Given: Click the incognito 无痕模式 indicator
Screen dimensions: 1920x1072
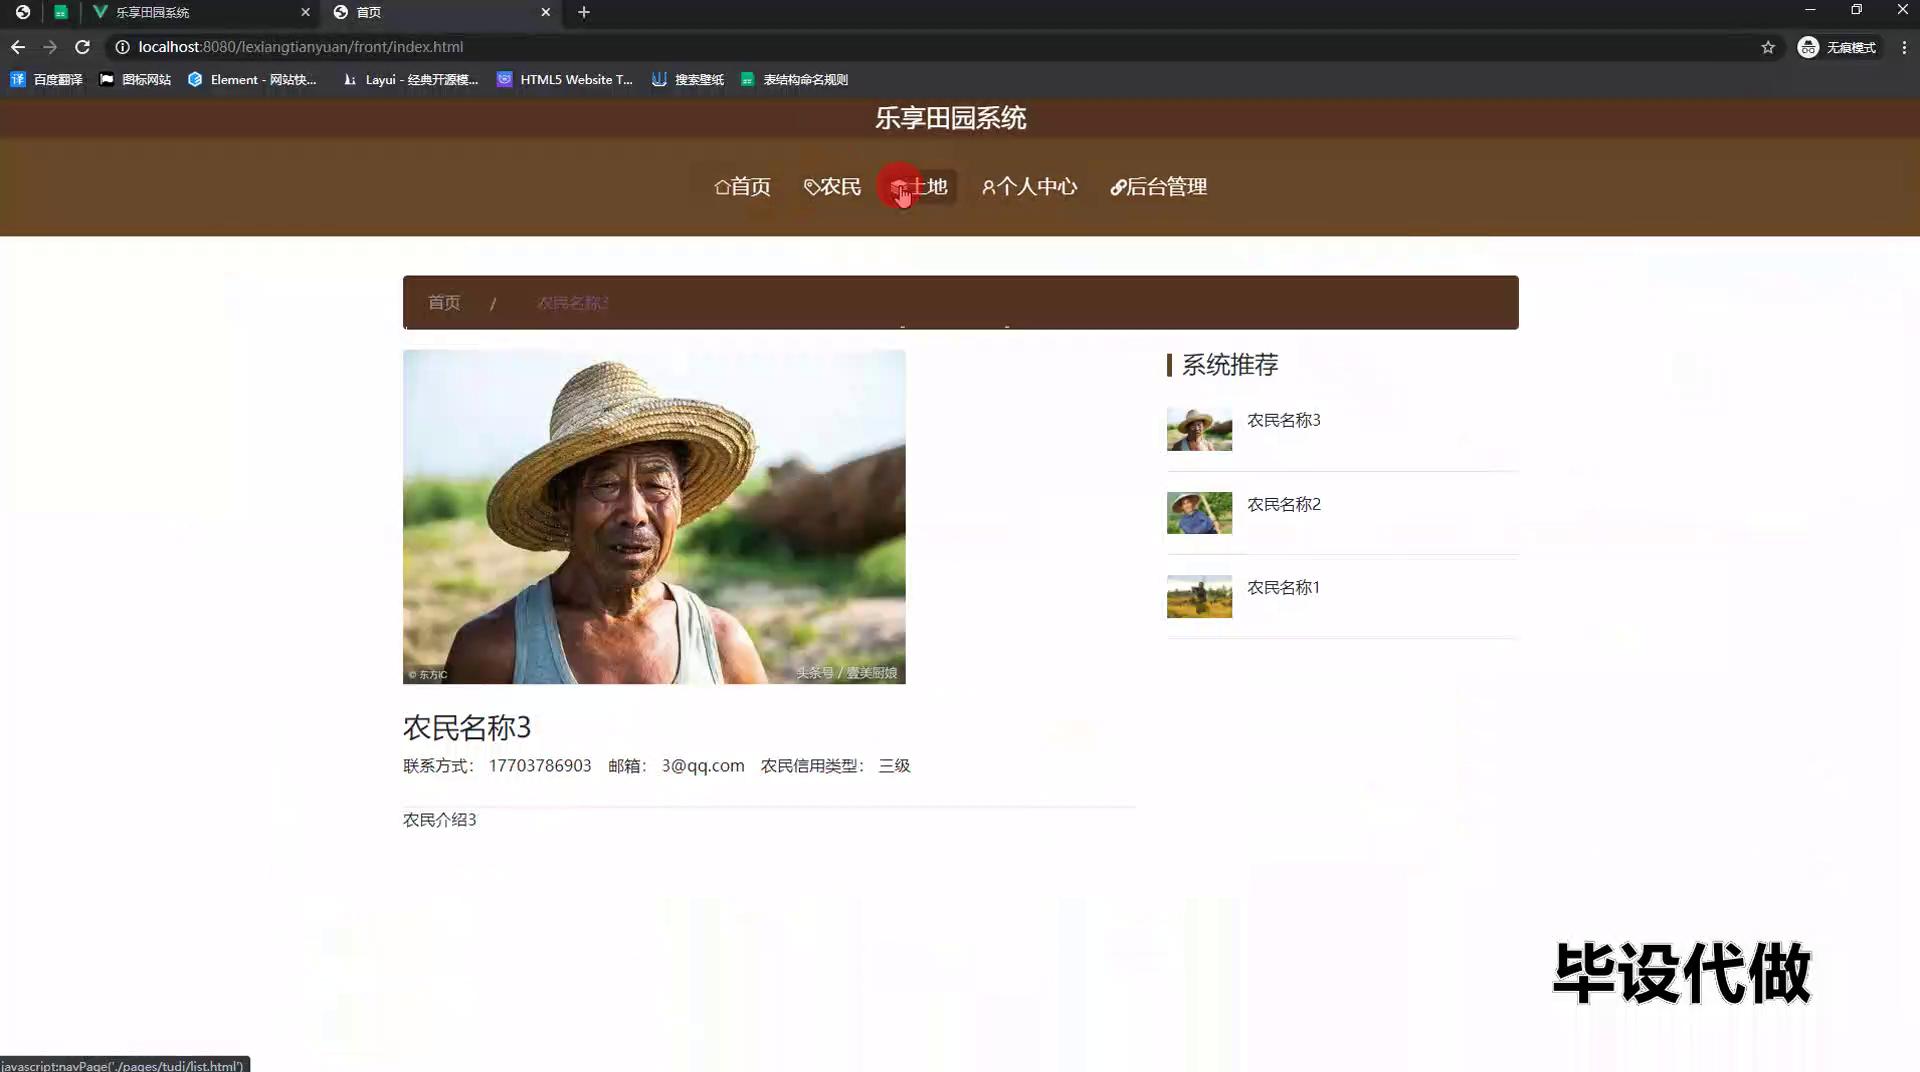Looking at the screenshot, I should coord(1837,47).
